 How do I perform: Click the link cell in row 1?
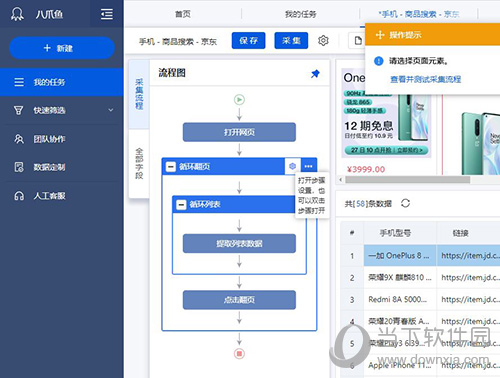(x=469, y=256)
